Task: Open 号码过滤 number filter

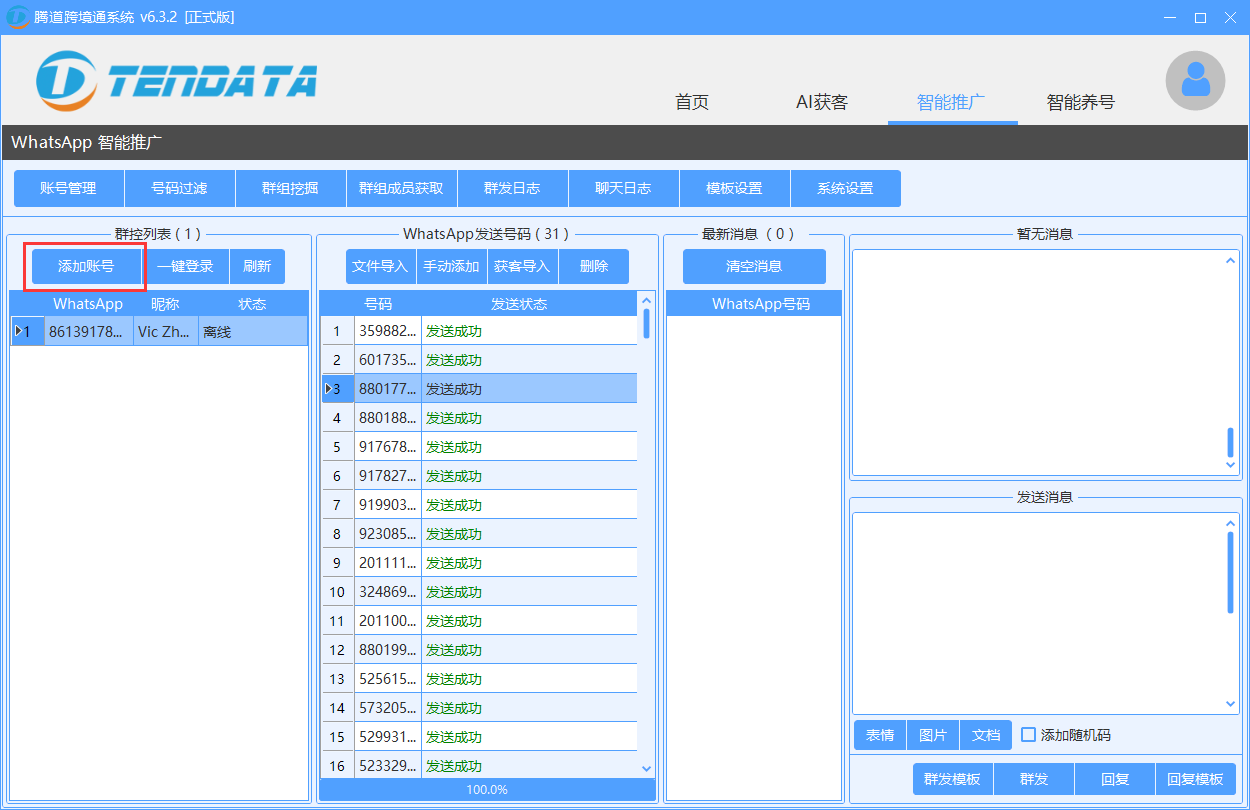Action: pyautogui.click(x=179, y=188)
